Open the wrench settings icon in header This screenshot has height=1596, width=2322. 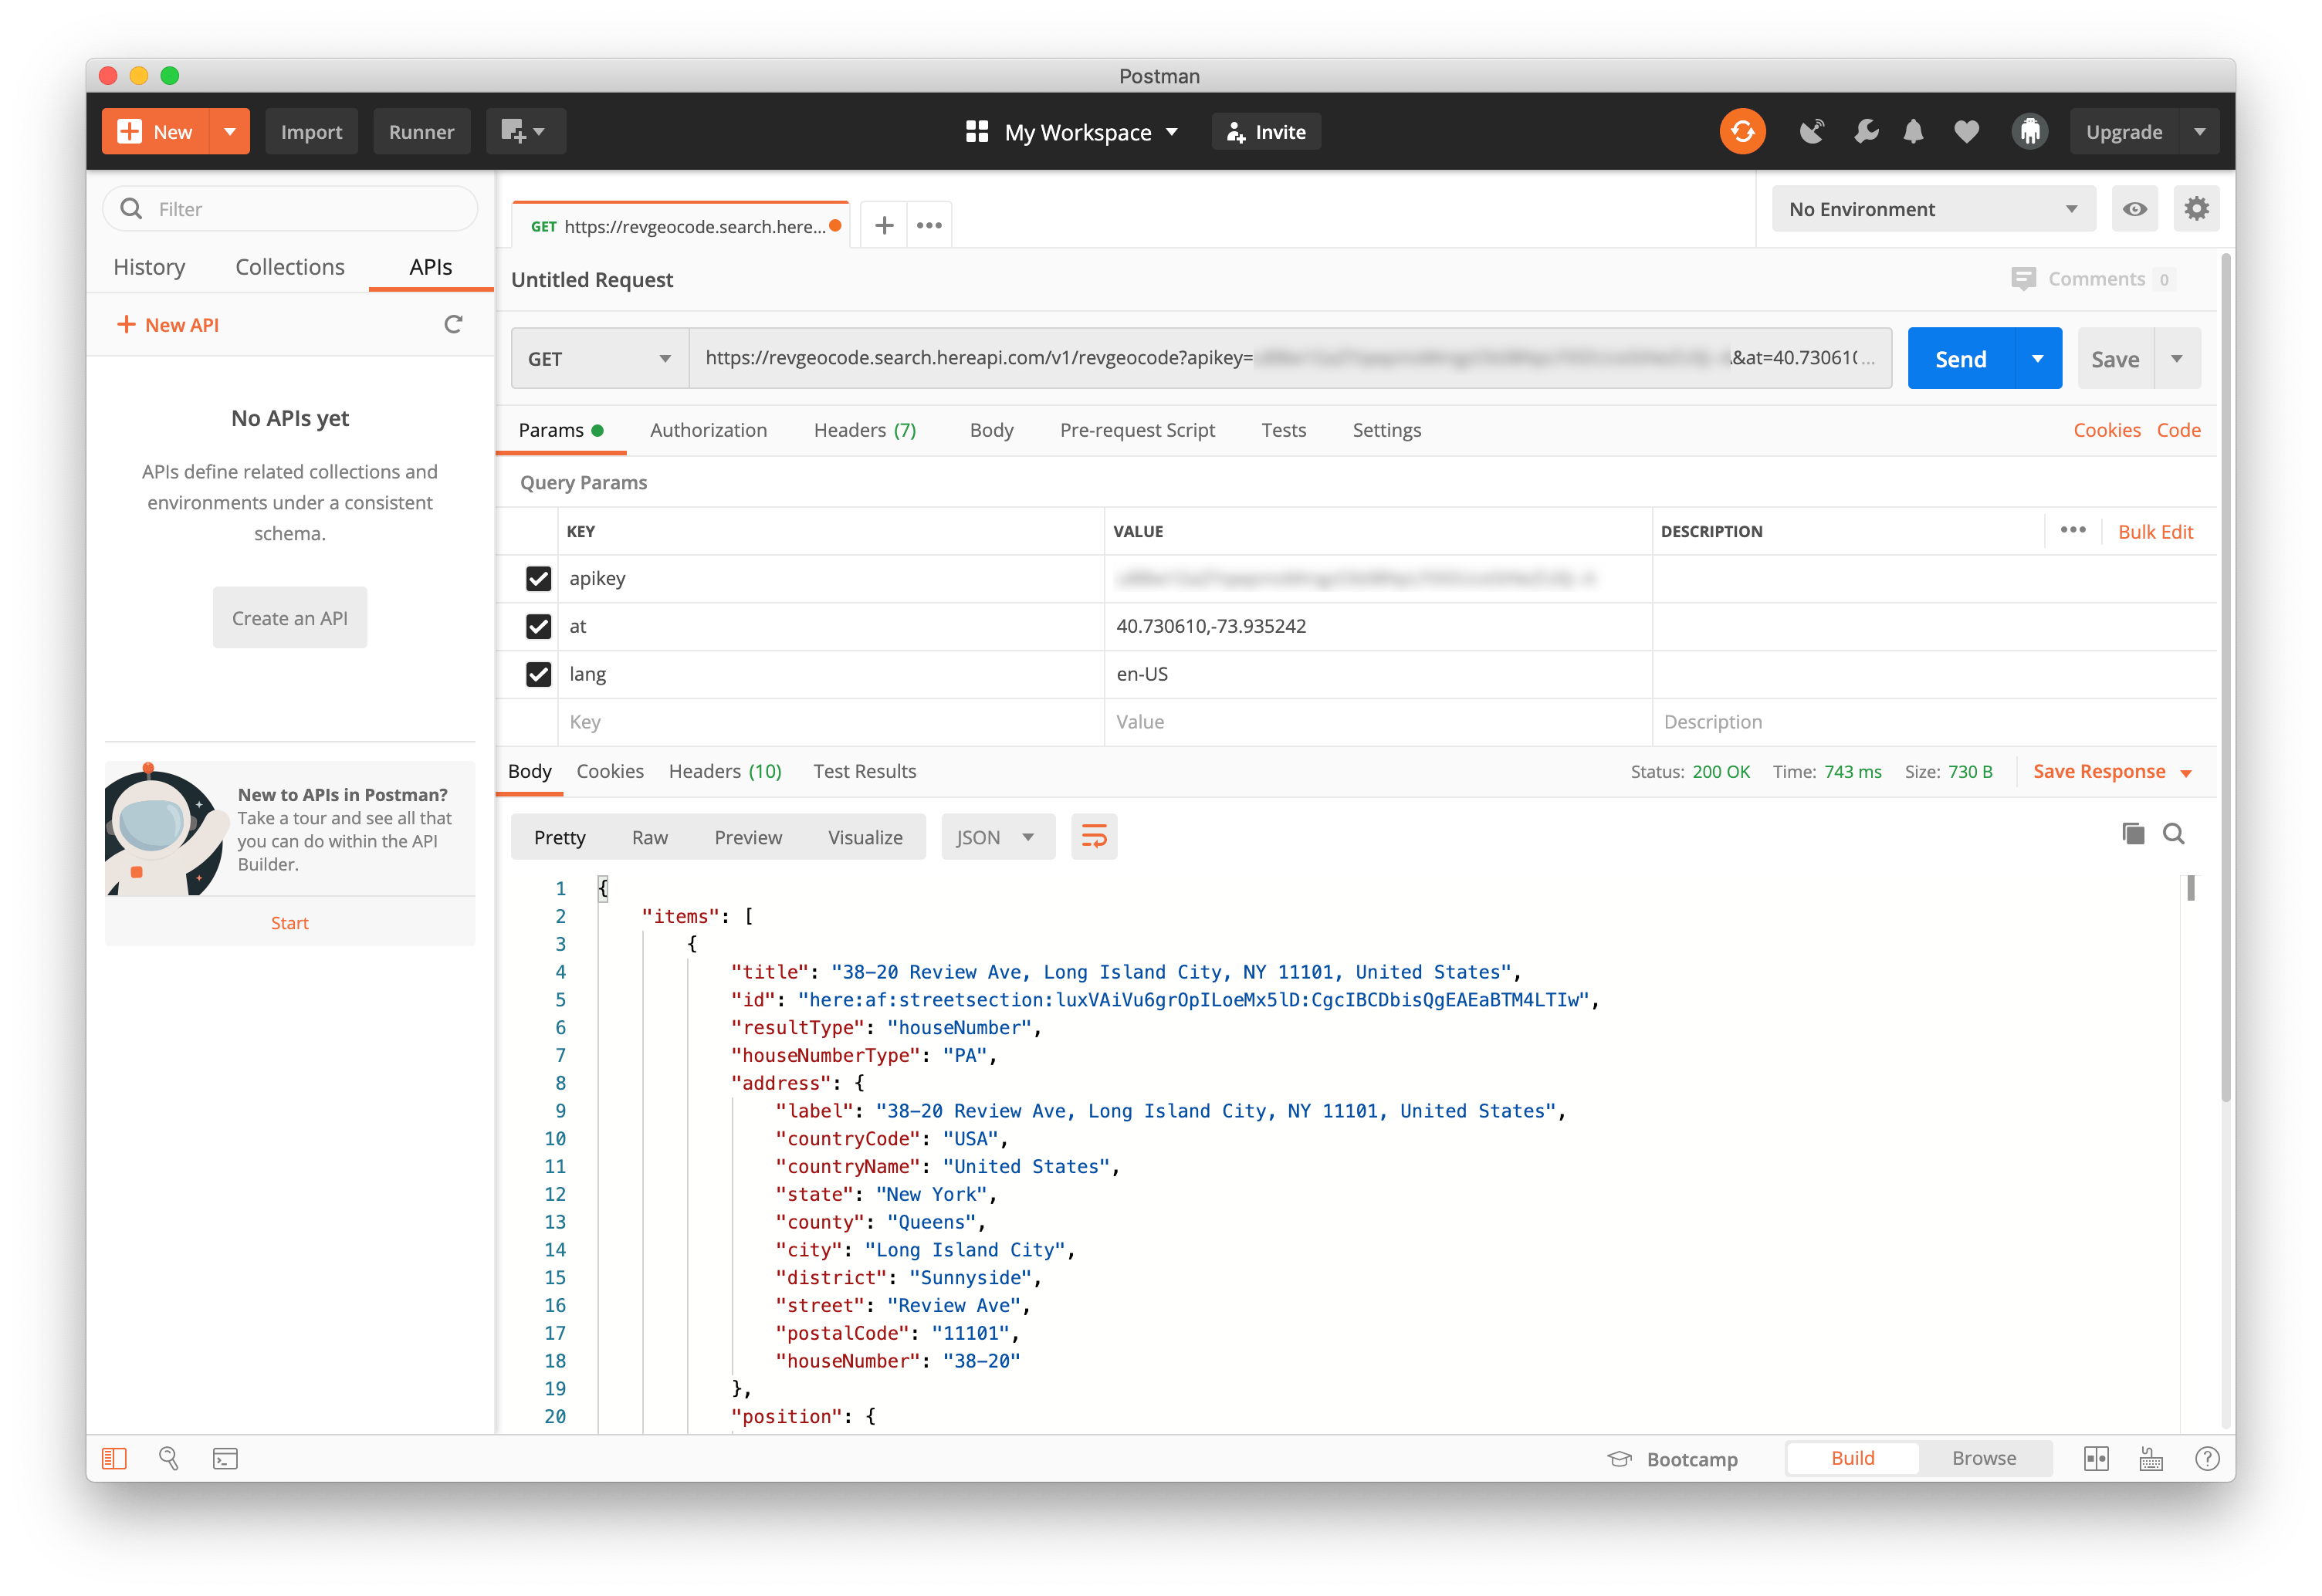click(x=1865, y=132)
